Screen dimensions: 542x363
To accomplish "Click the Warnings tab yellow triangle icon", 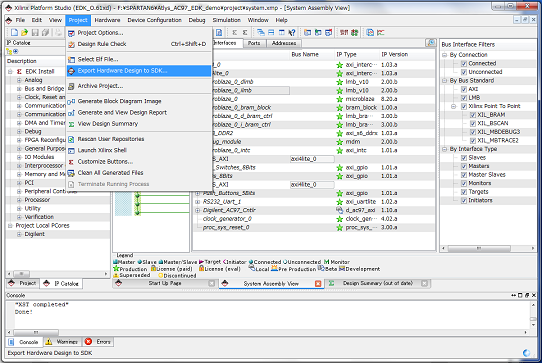I will [x=49, y=342].
